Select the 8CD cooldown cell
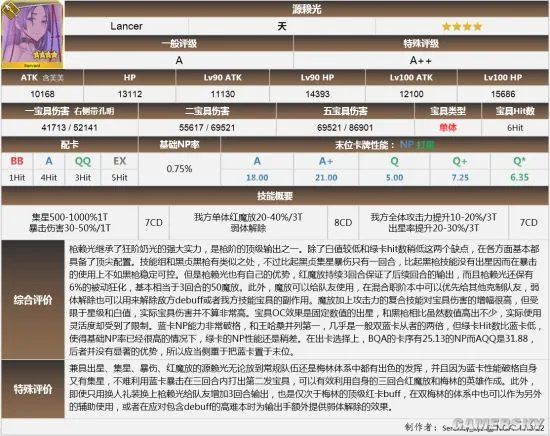Image resolution: width=550 pixels, height=436 pixels. pos(343,222)
